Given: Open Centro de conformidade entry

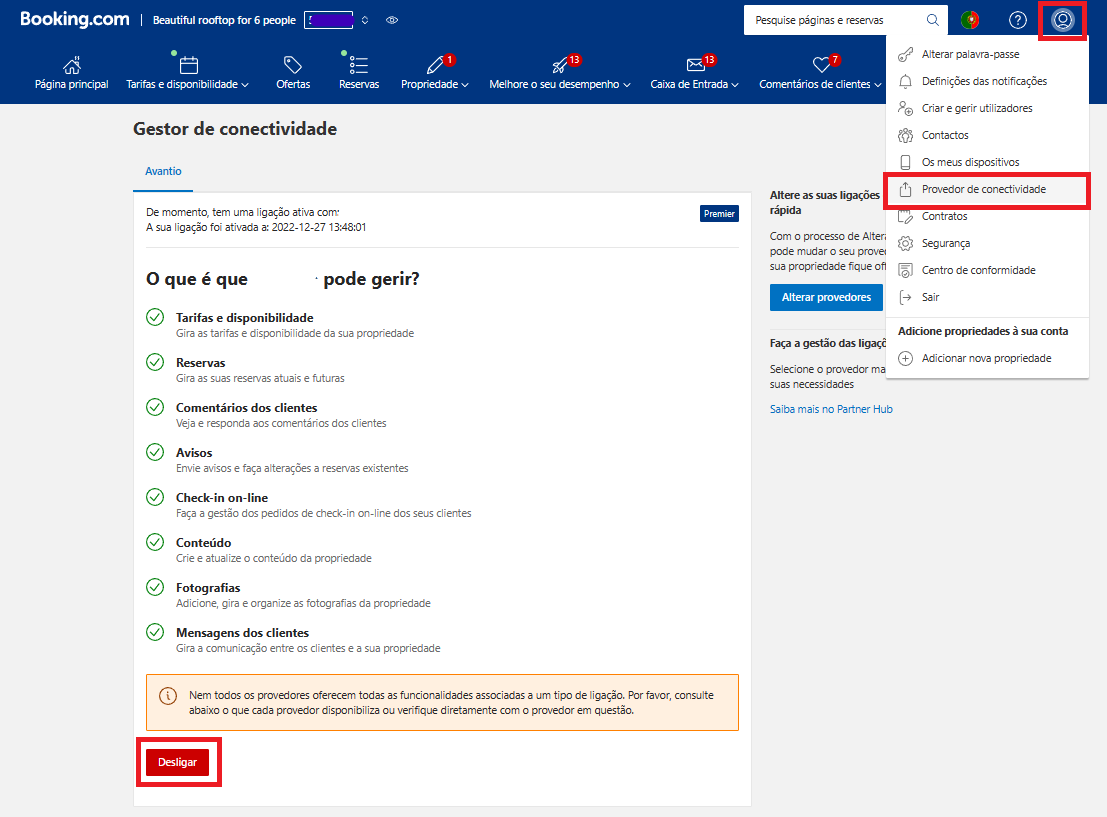Looking at the screenshot, I should [x=987, y=270].
